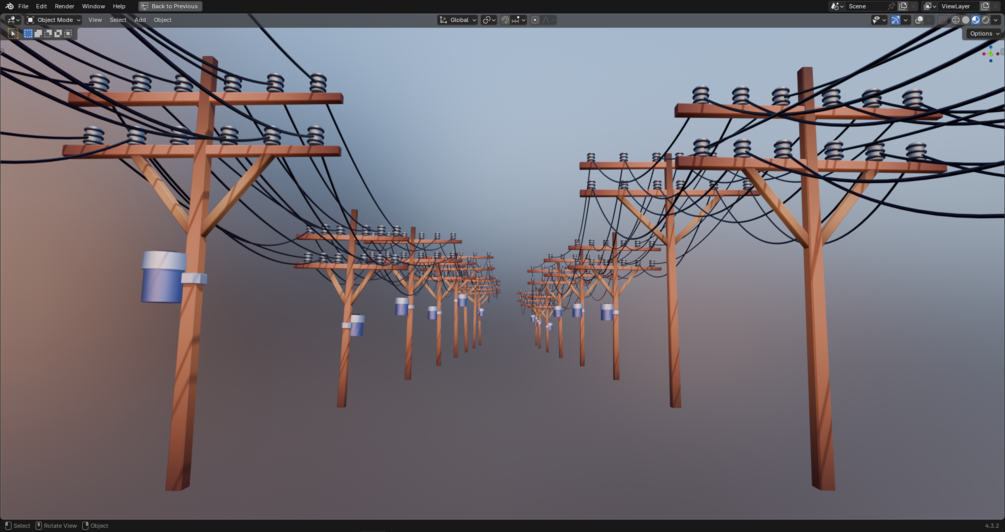The height and width of the screenshot is (532, 1005).
Task: Open the Blender logo app menu
Action: [9, 6]
